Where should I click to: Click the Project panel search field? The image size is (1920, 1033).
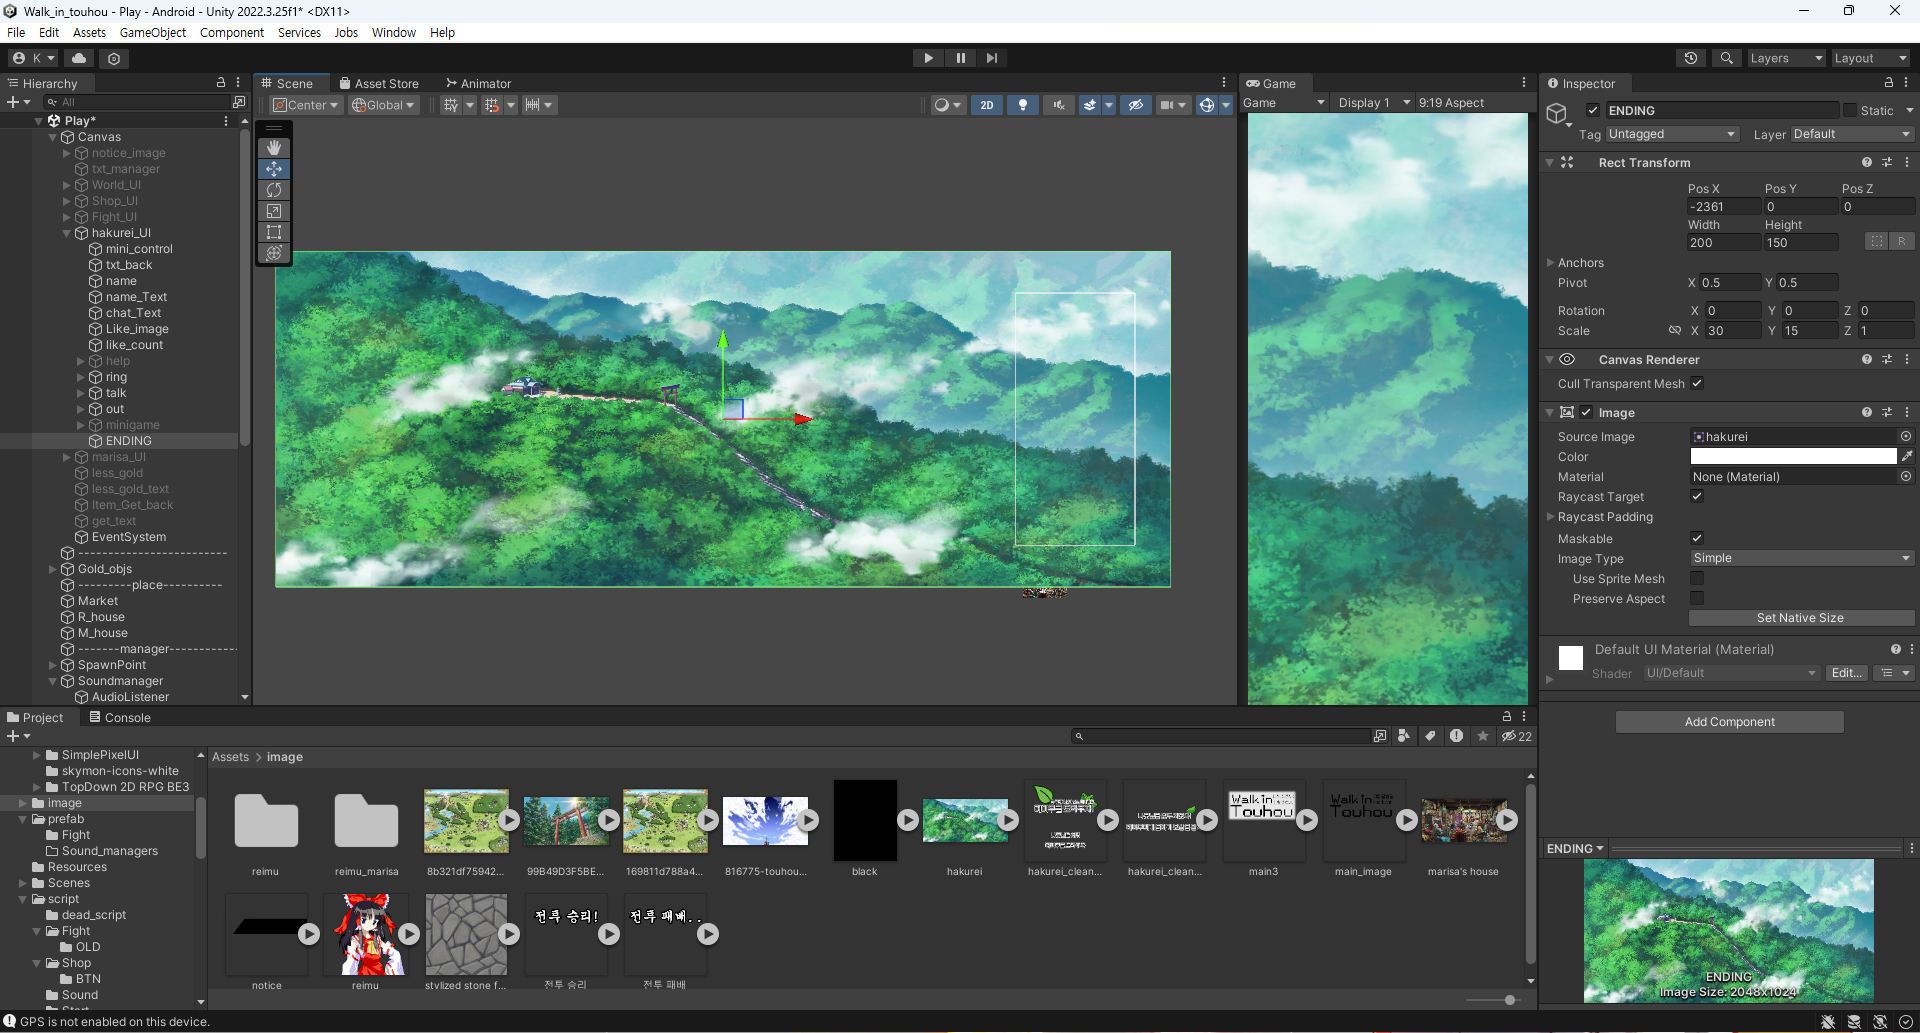click(1222, 736)
